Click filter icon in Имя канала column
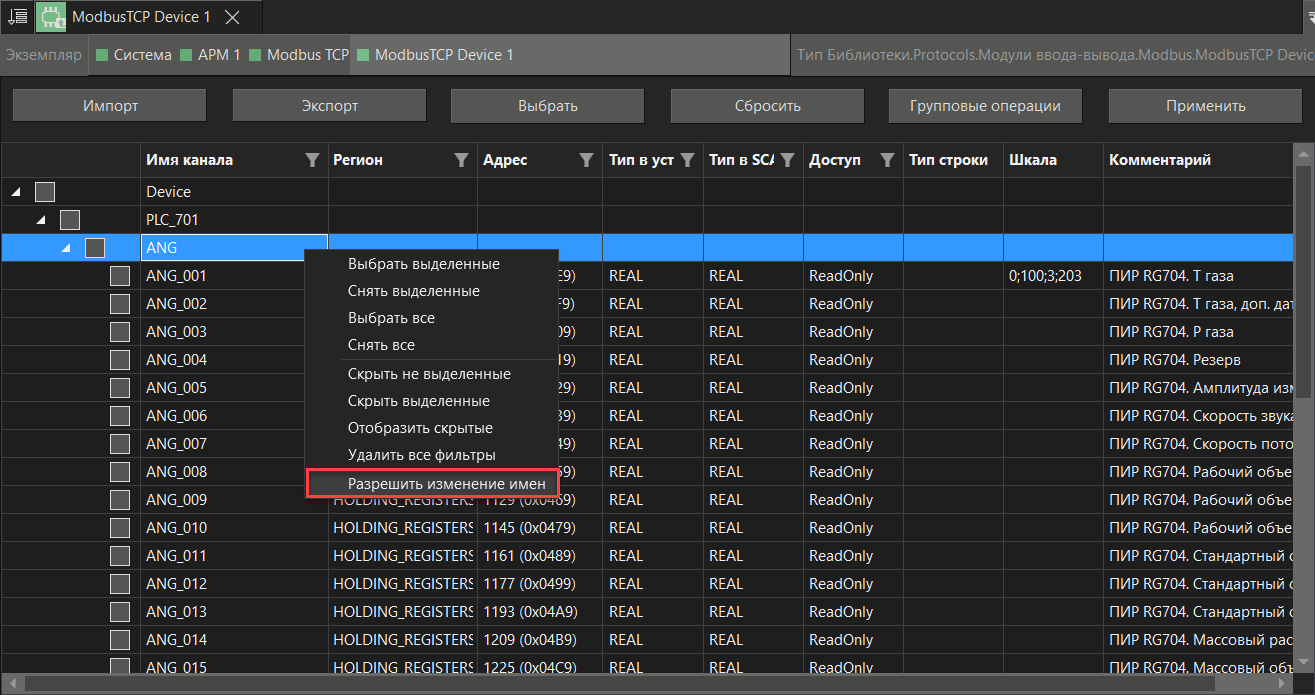Viewport: 1315px width, 695px height. [312, 160]
